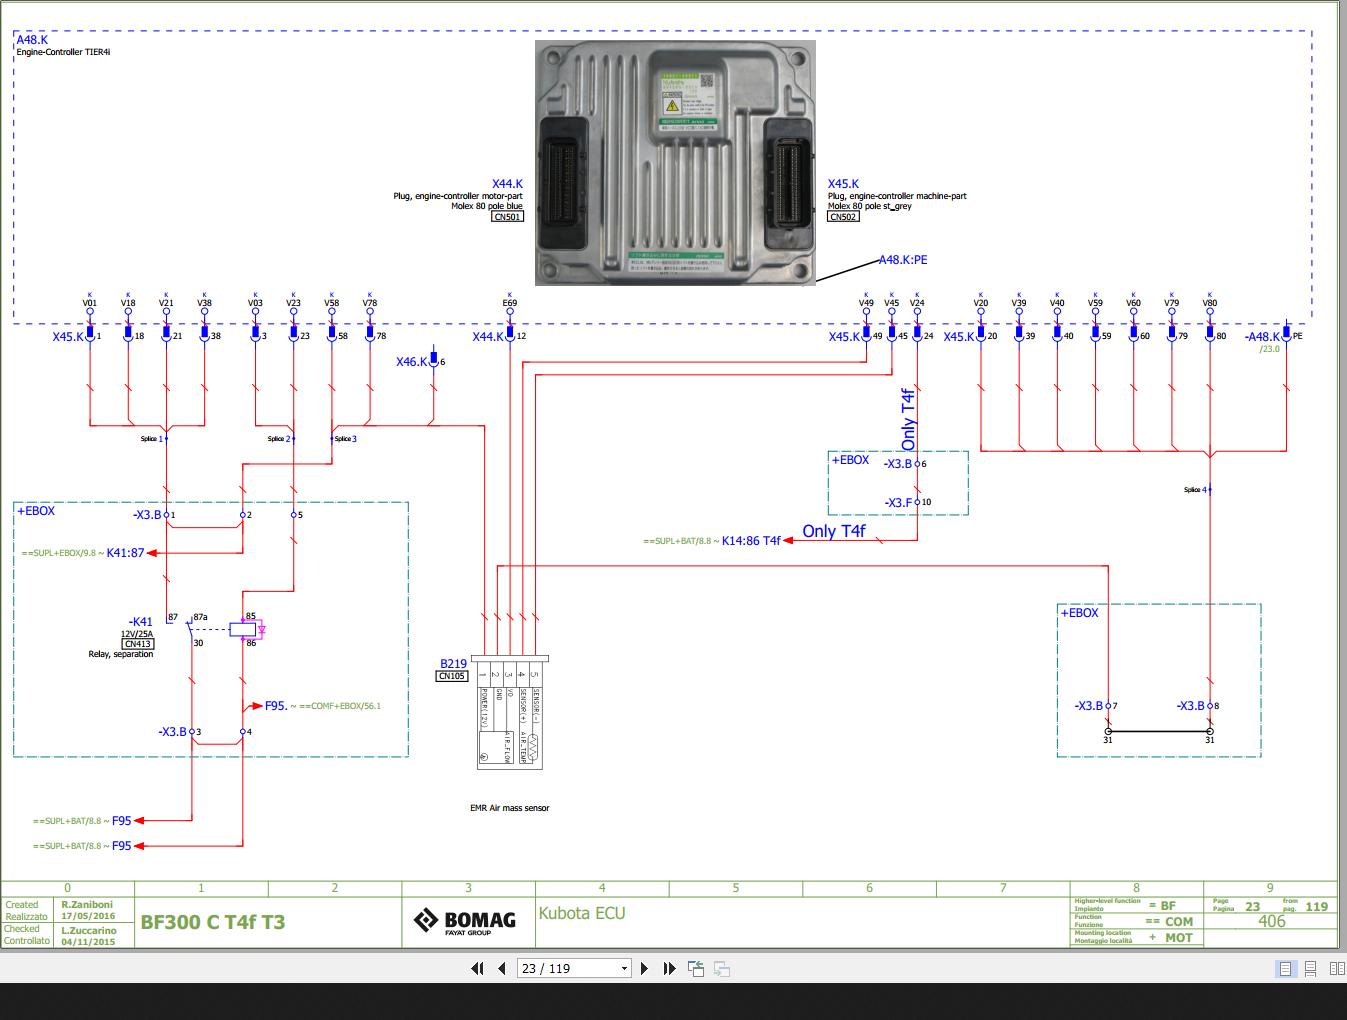Image resolution: width=1347 pixels, height=1020 pixels.
Task: Select the Kubota ECU photograph
Action: (676, 165)
